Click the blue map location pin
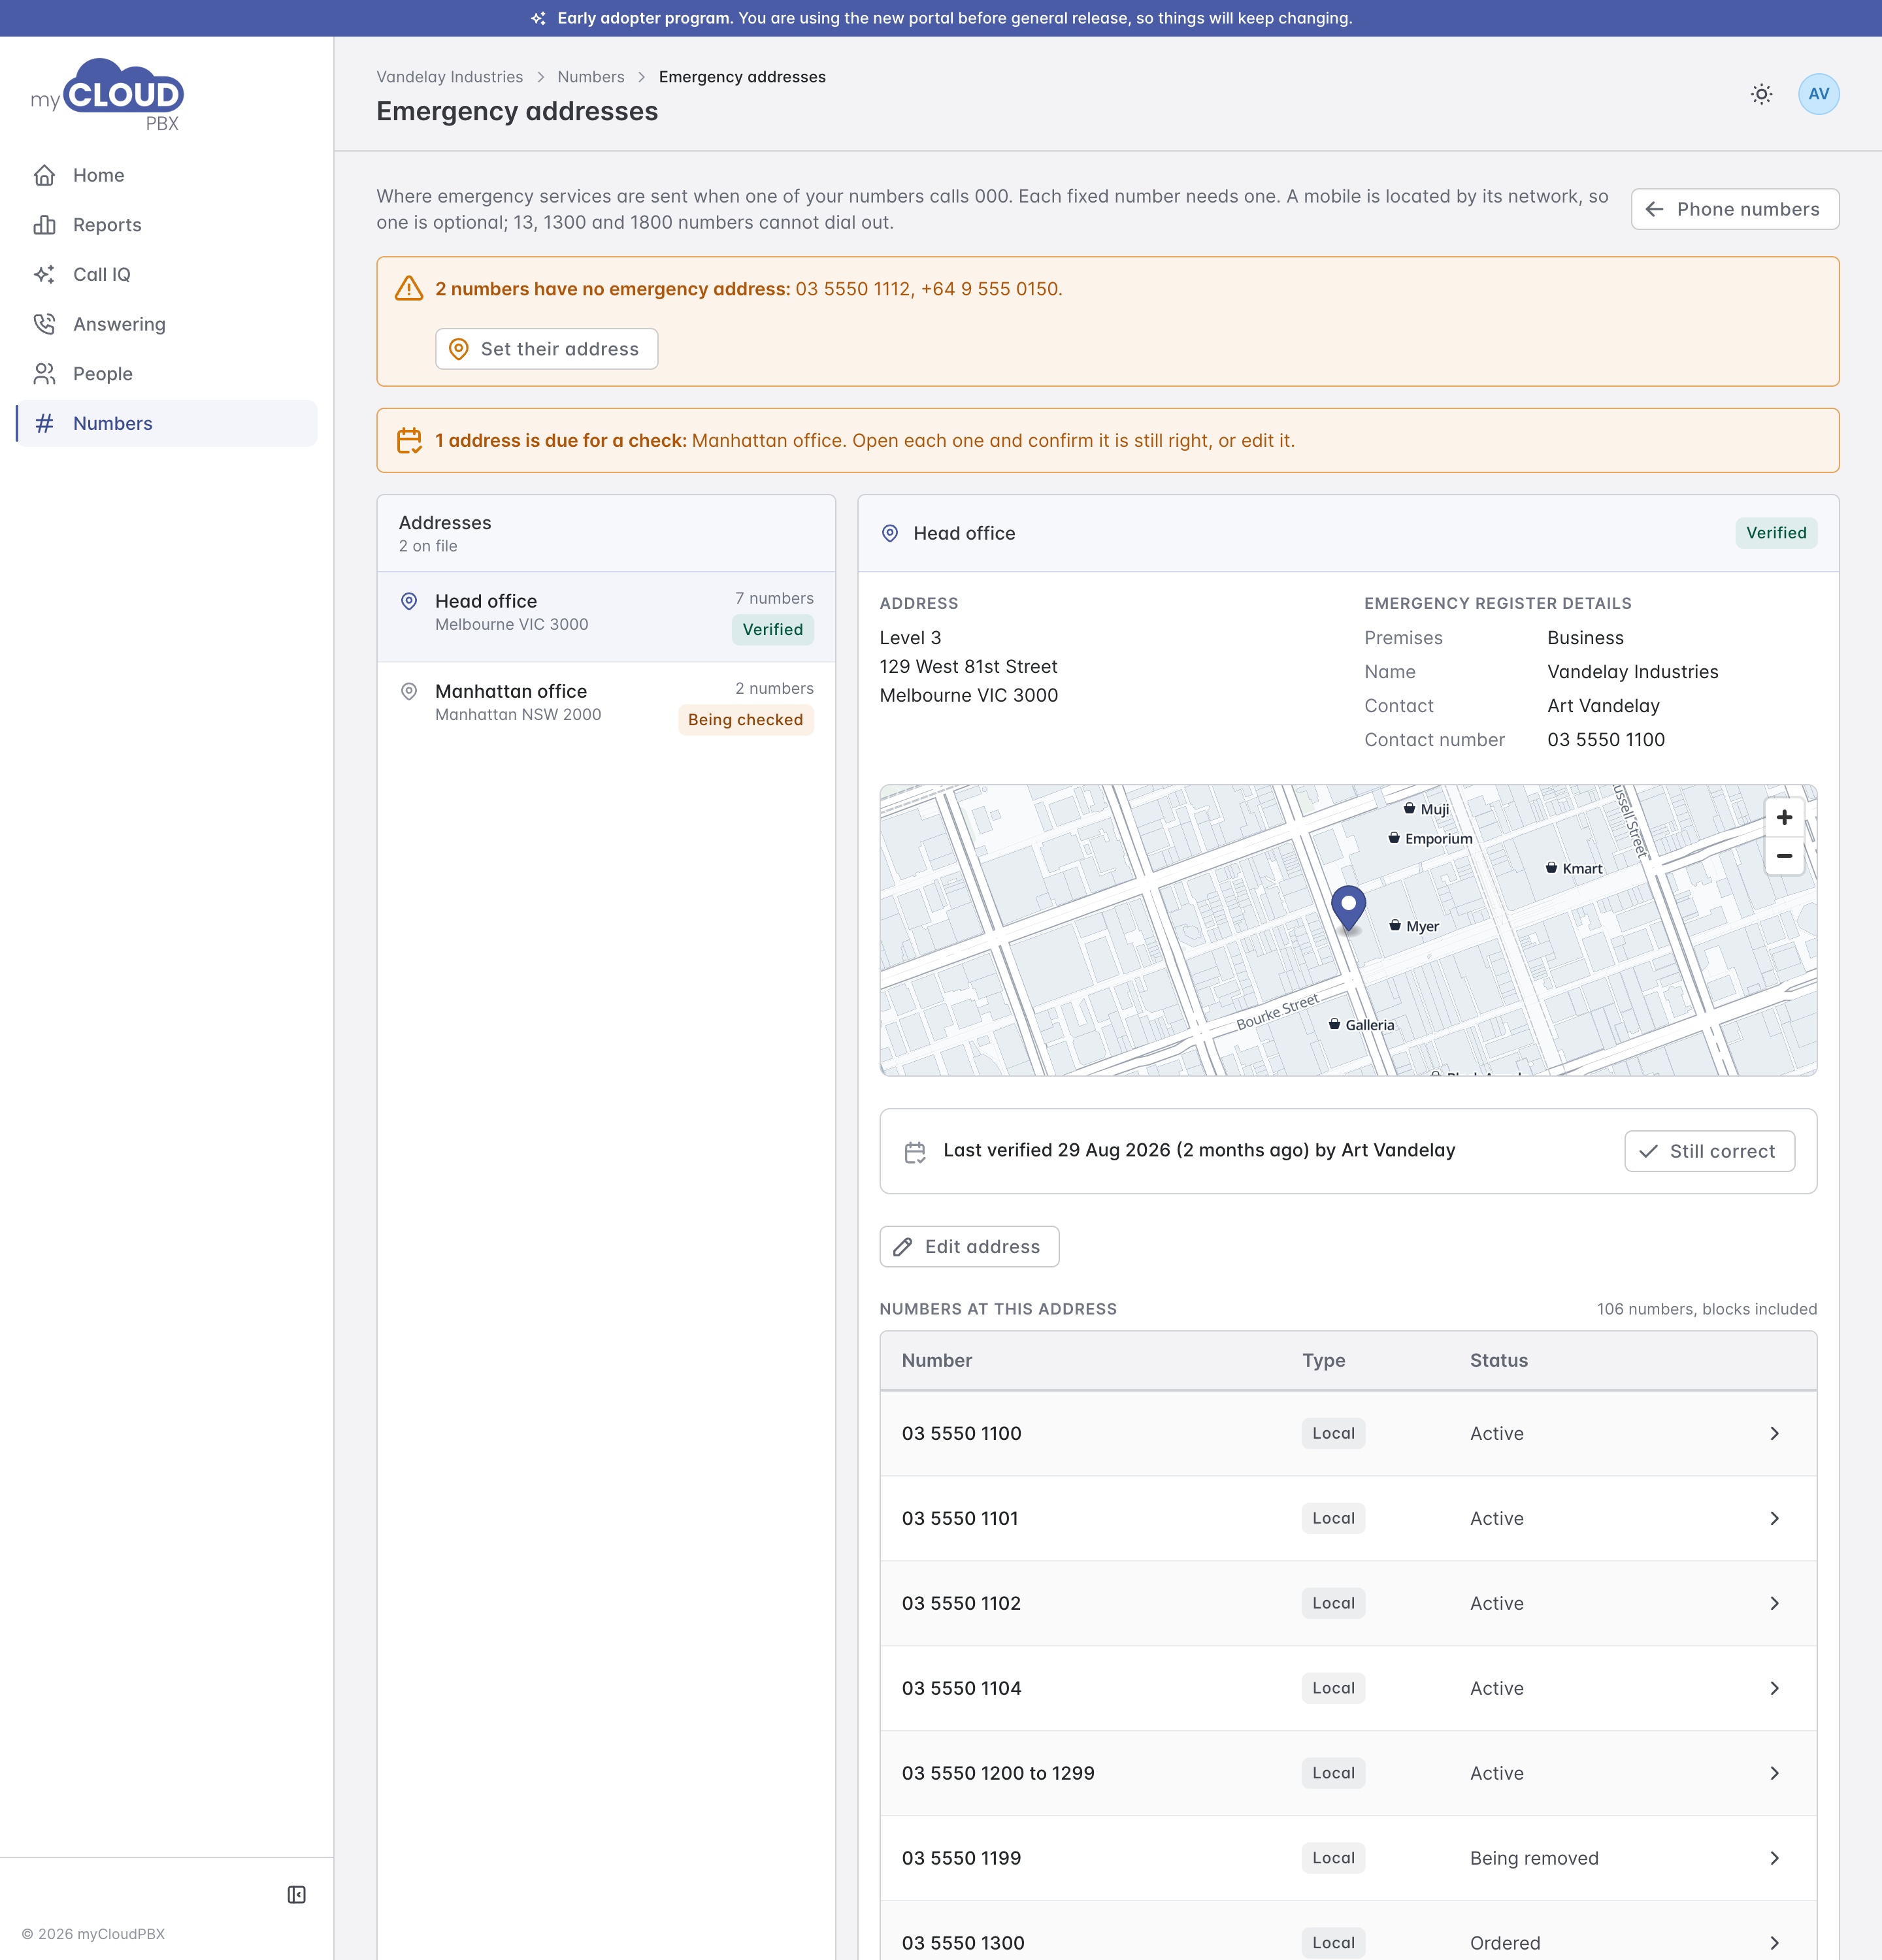This screenshot has width=1882, height=1960. click(x=1348, y=908)
